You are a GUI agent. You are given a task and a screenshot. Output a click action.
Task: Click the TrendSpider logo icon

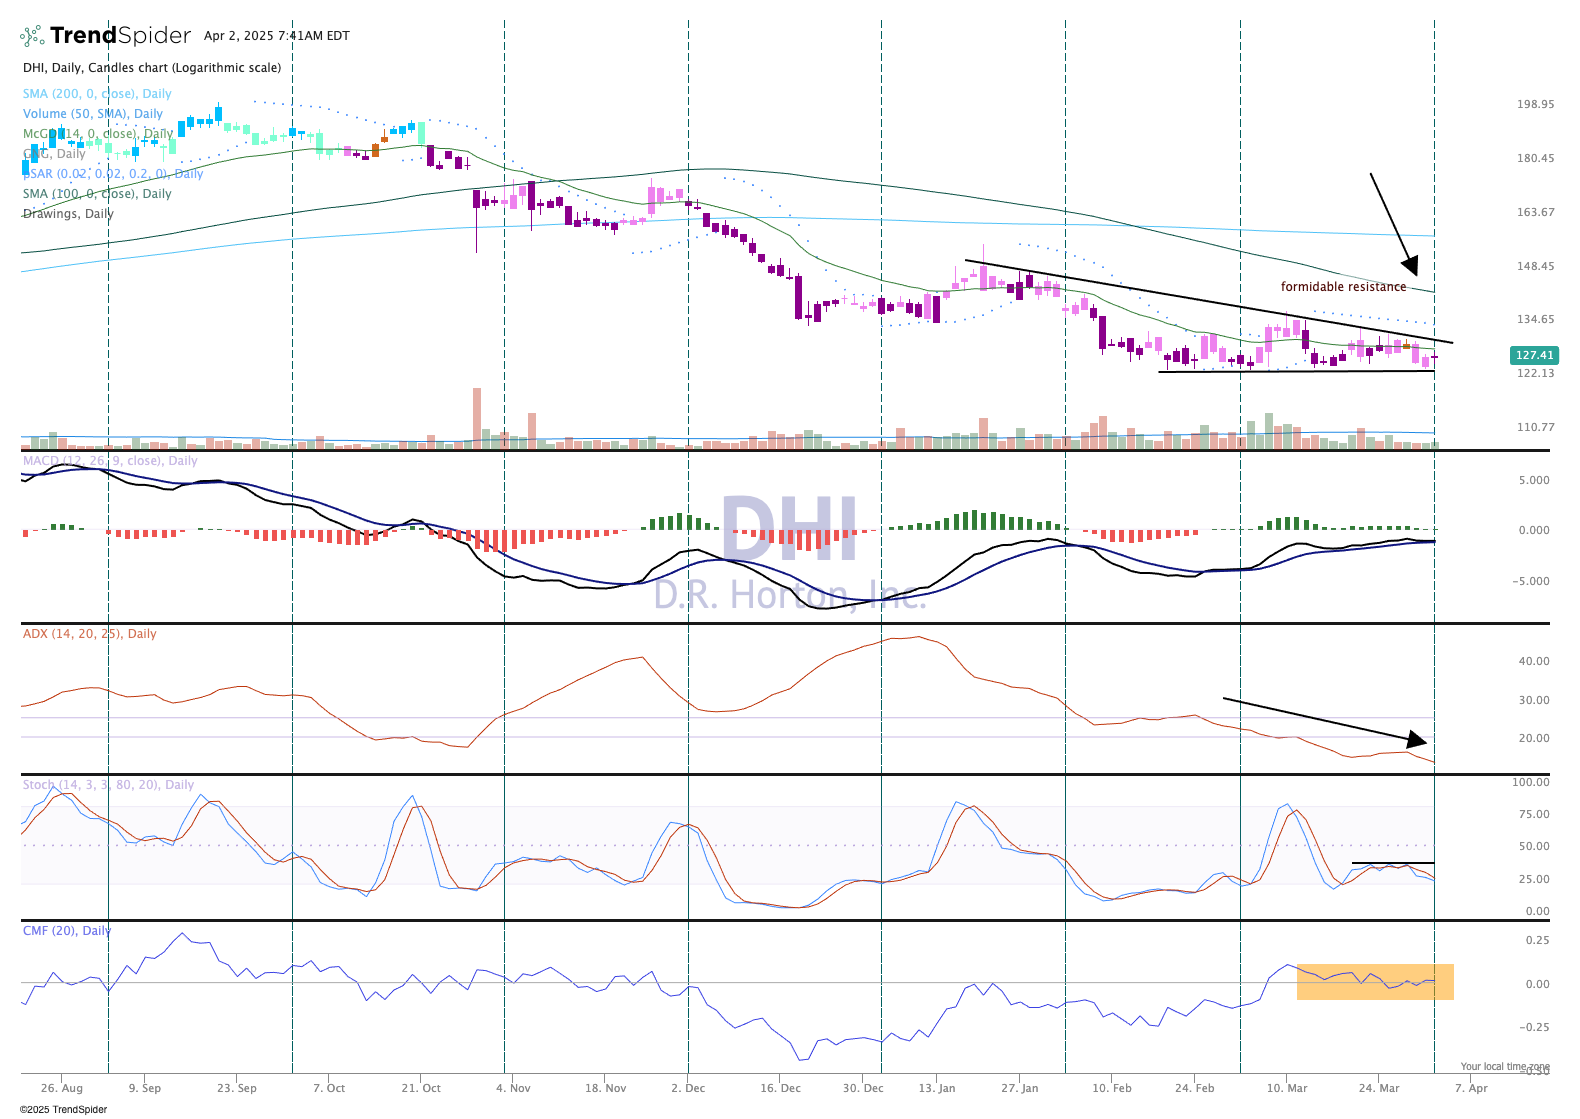click(x=33, y=36)
